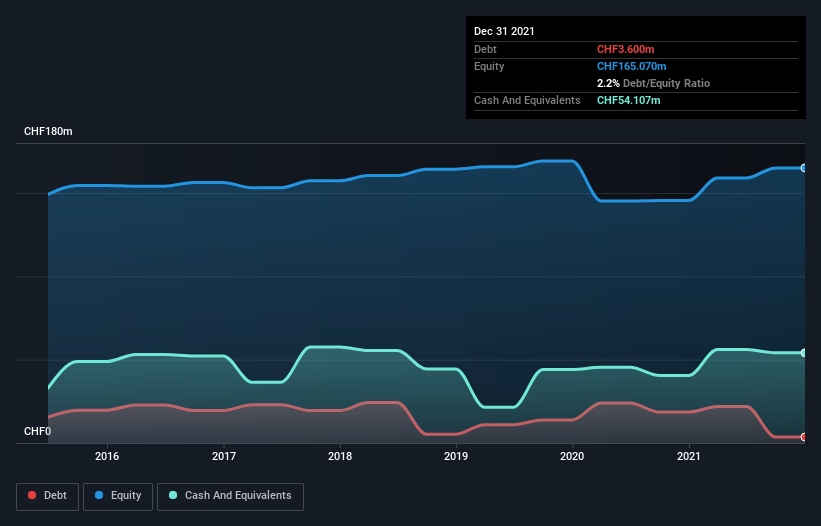Click the CHF3.600m debt value

626,49
